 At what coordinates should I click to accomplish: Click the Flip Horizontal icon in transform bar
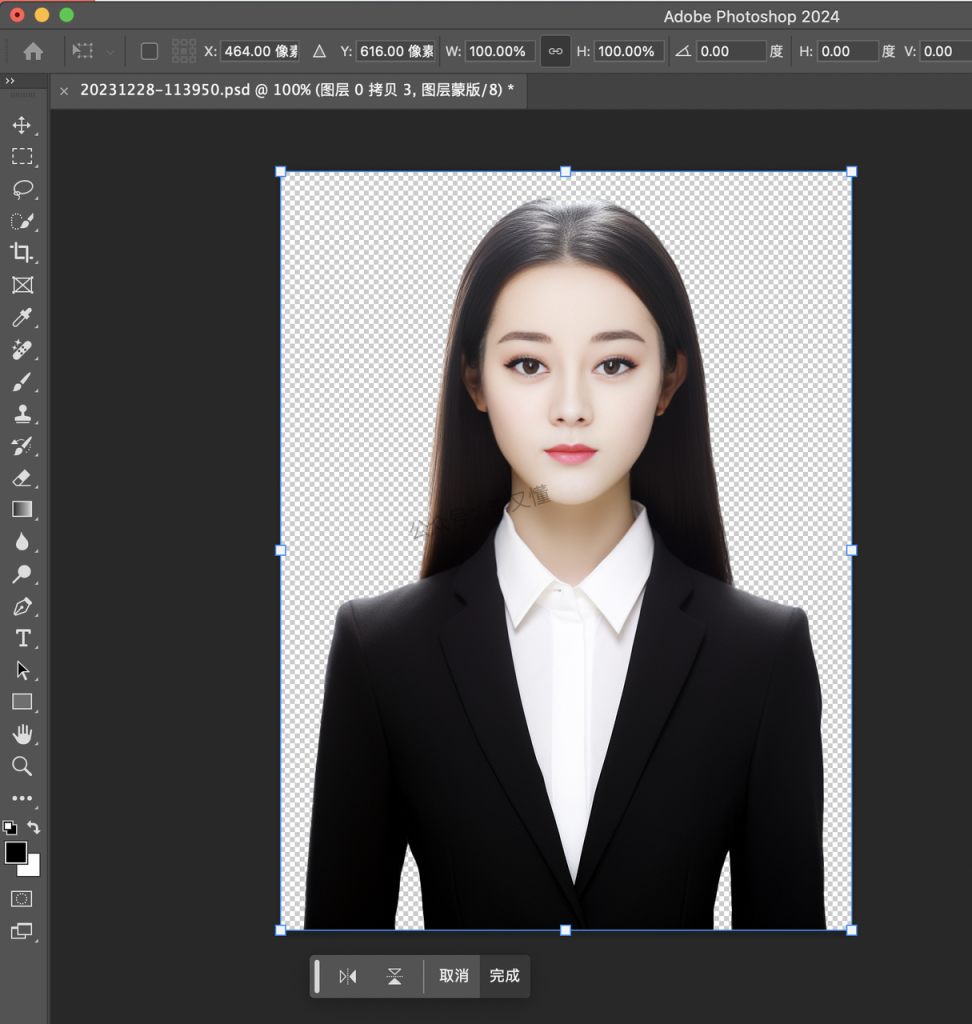[x=347, y=976]
